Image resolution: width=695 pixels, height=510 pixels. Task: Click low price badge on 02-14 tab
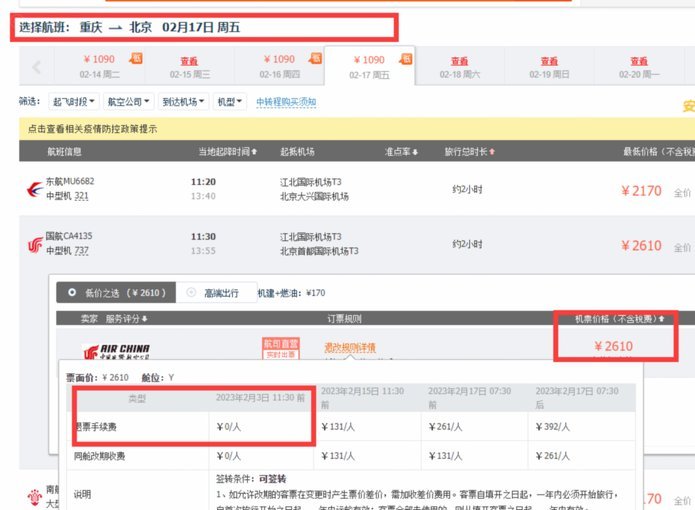[x=136, y=58]
